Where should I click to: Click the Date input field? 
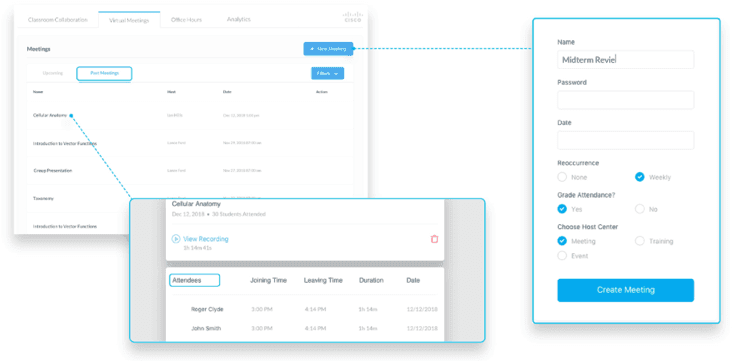coord(625,140)
